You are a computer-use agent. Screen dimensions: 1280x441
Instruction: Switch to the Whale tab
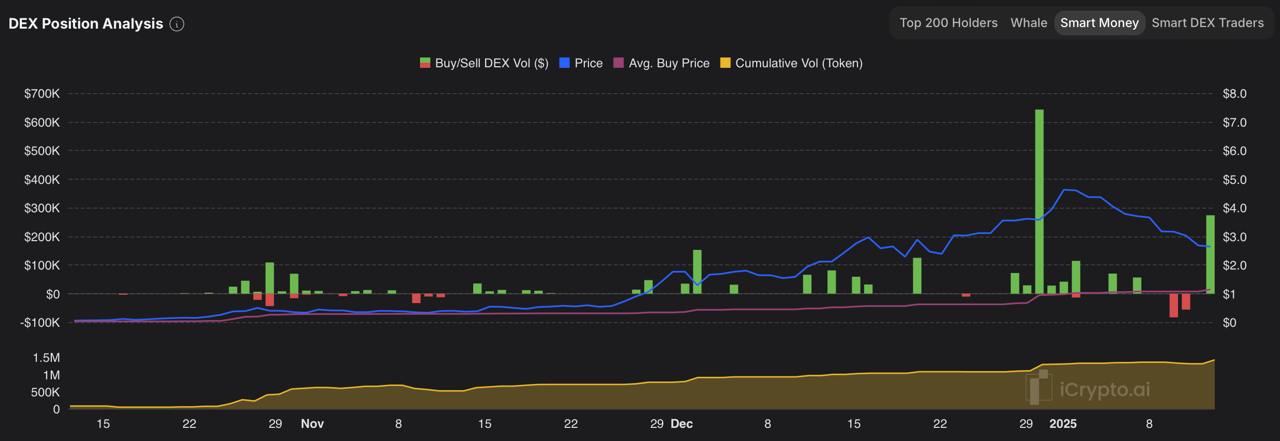coord(1029,23)
